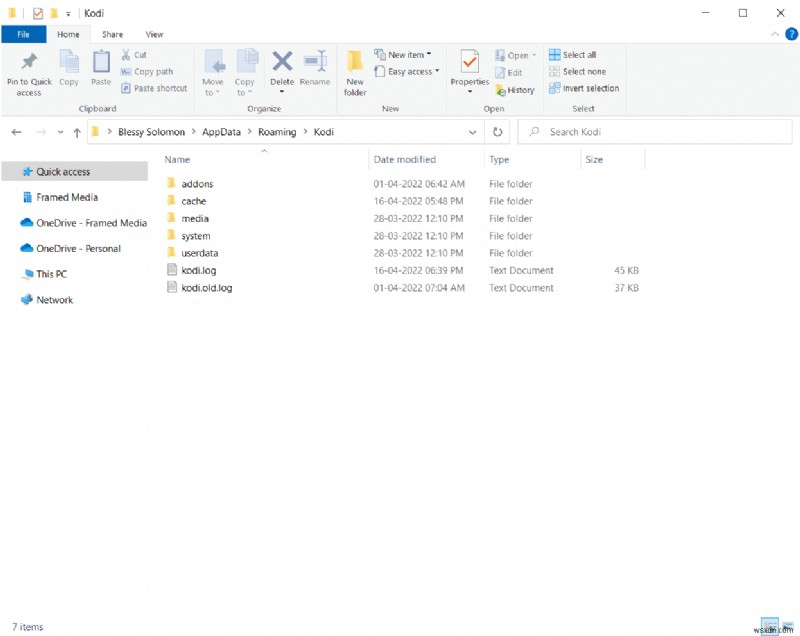Open the Move to menu
The image size is (800, 636).
point(212,73)
